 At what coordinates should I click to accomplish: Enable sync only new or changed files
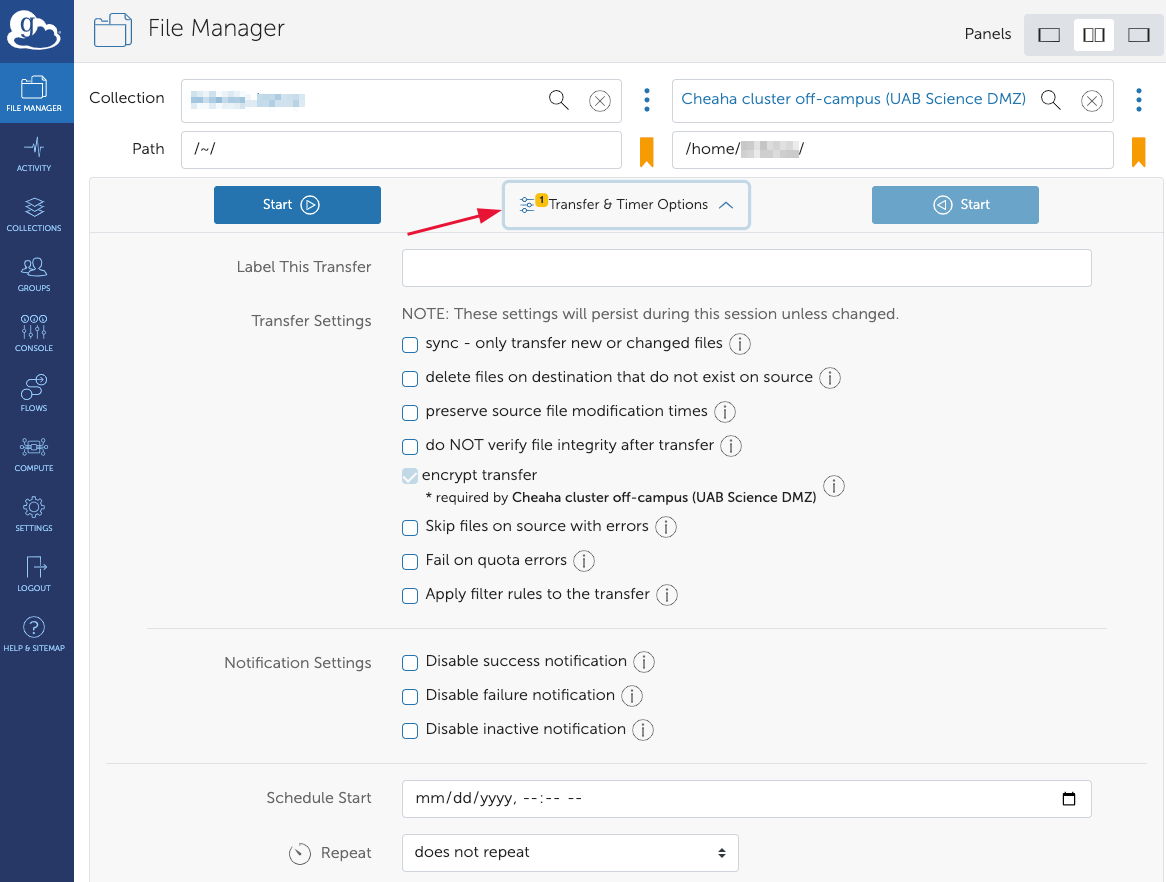pyautogui.click(x=410, y=345)
